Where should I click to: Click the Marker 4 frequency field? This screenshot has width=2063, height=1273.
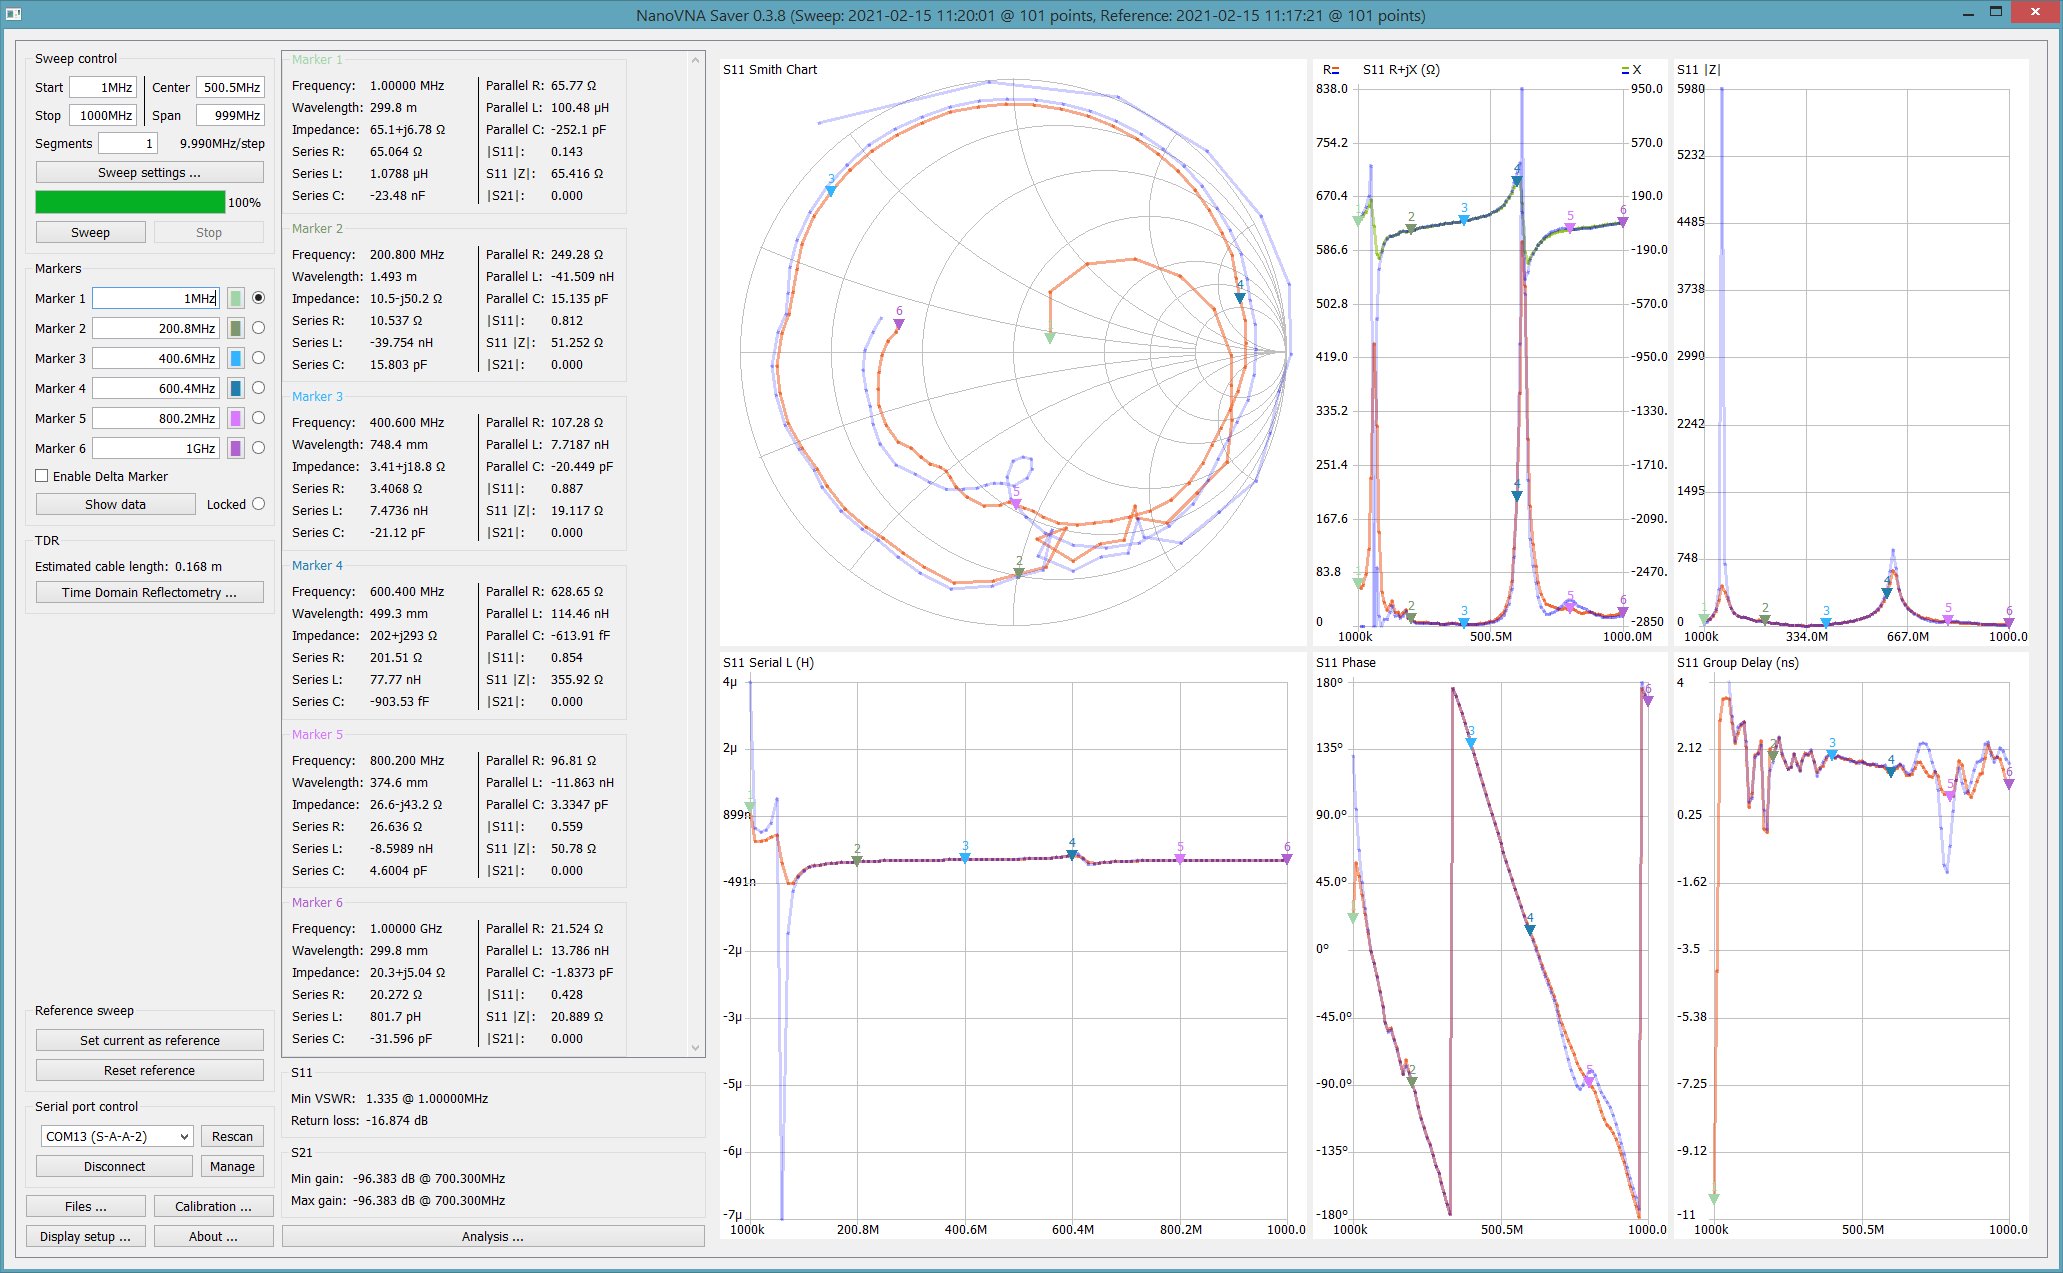coord(156,388)
